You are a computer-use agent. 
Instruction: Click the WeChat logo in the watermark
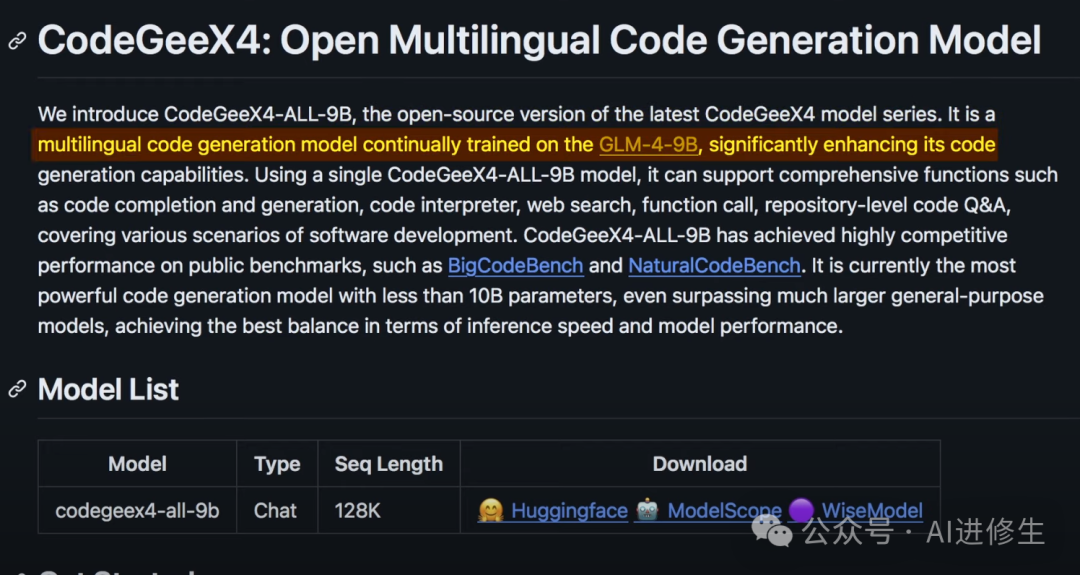coord(771,531)
